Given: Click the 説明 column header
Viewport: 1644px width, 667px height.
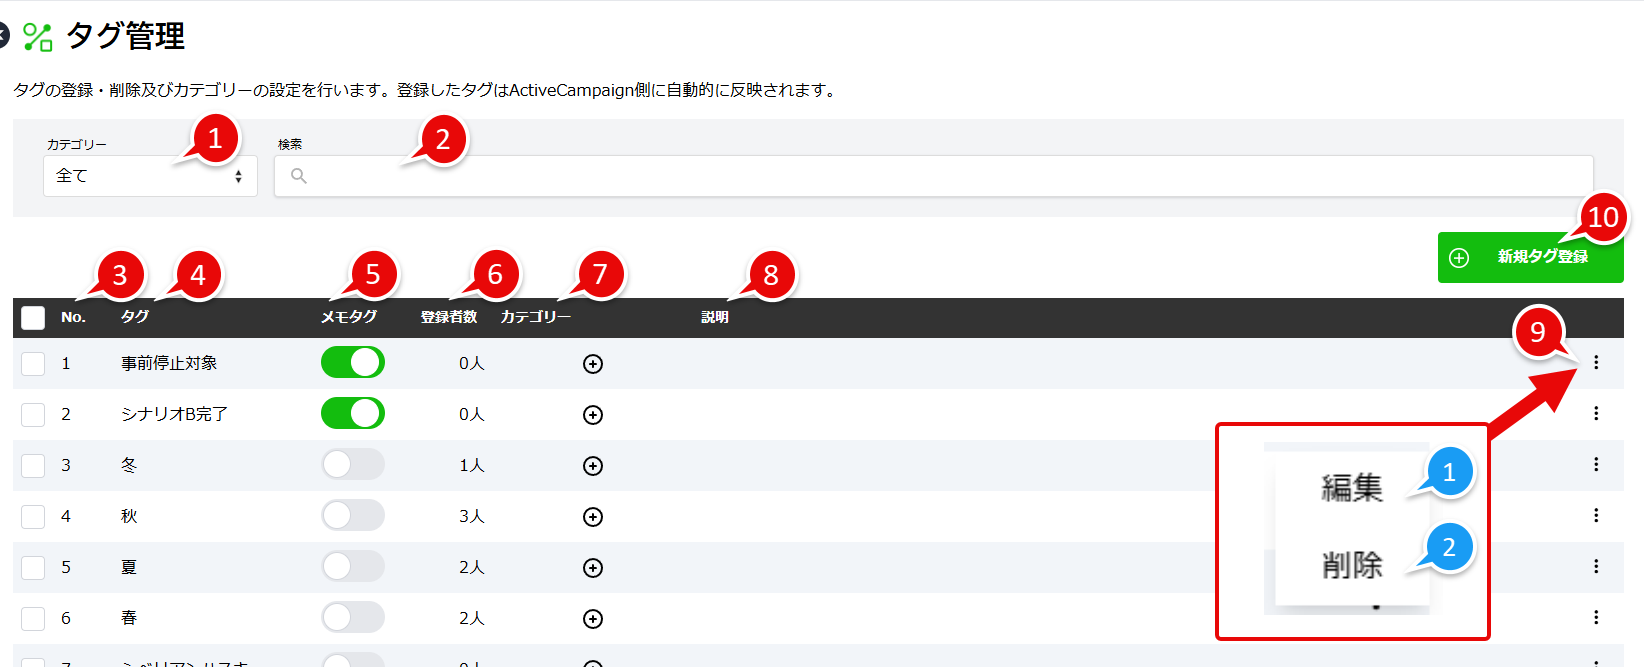Looking at the screenshot, I should point(715,317).
